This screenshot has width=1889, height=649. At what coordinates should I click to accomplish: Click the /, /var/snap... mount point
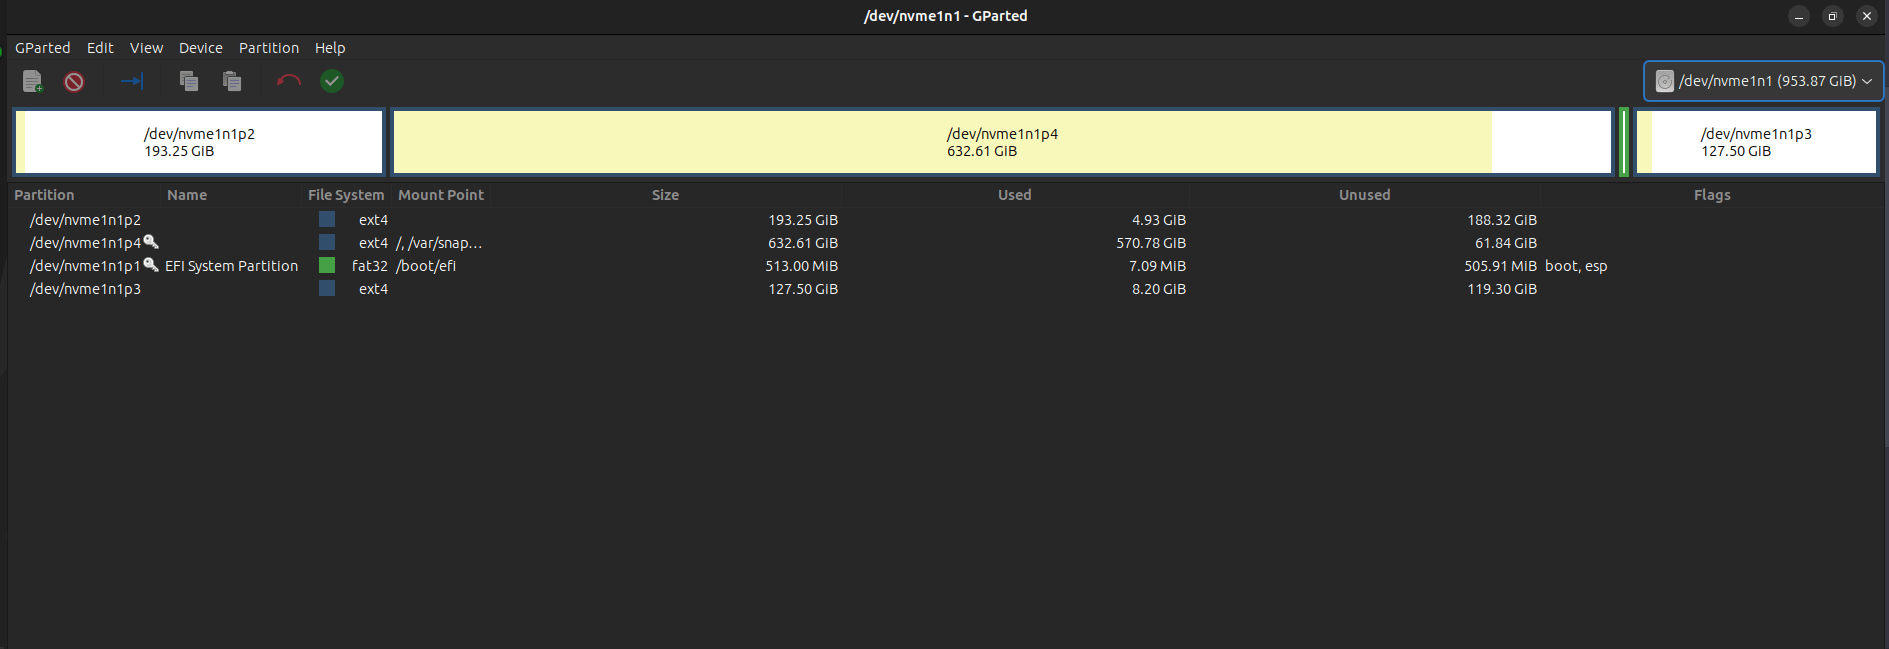[439, 243]
